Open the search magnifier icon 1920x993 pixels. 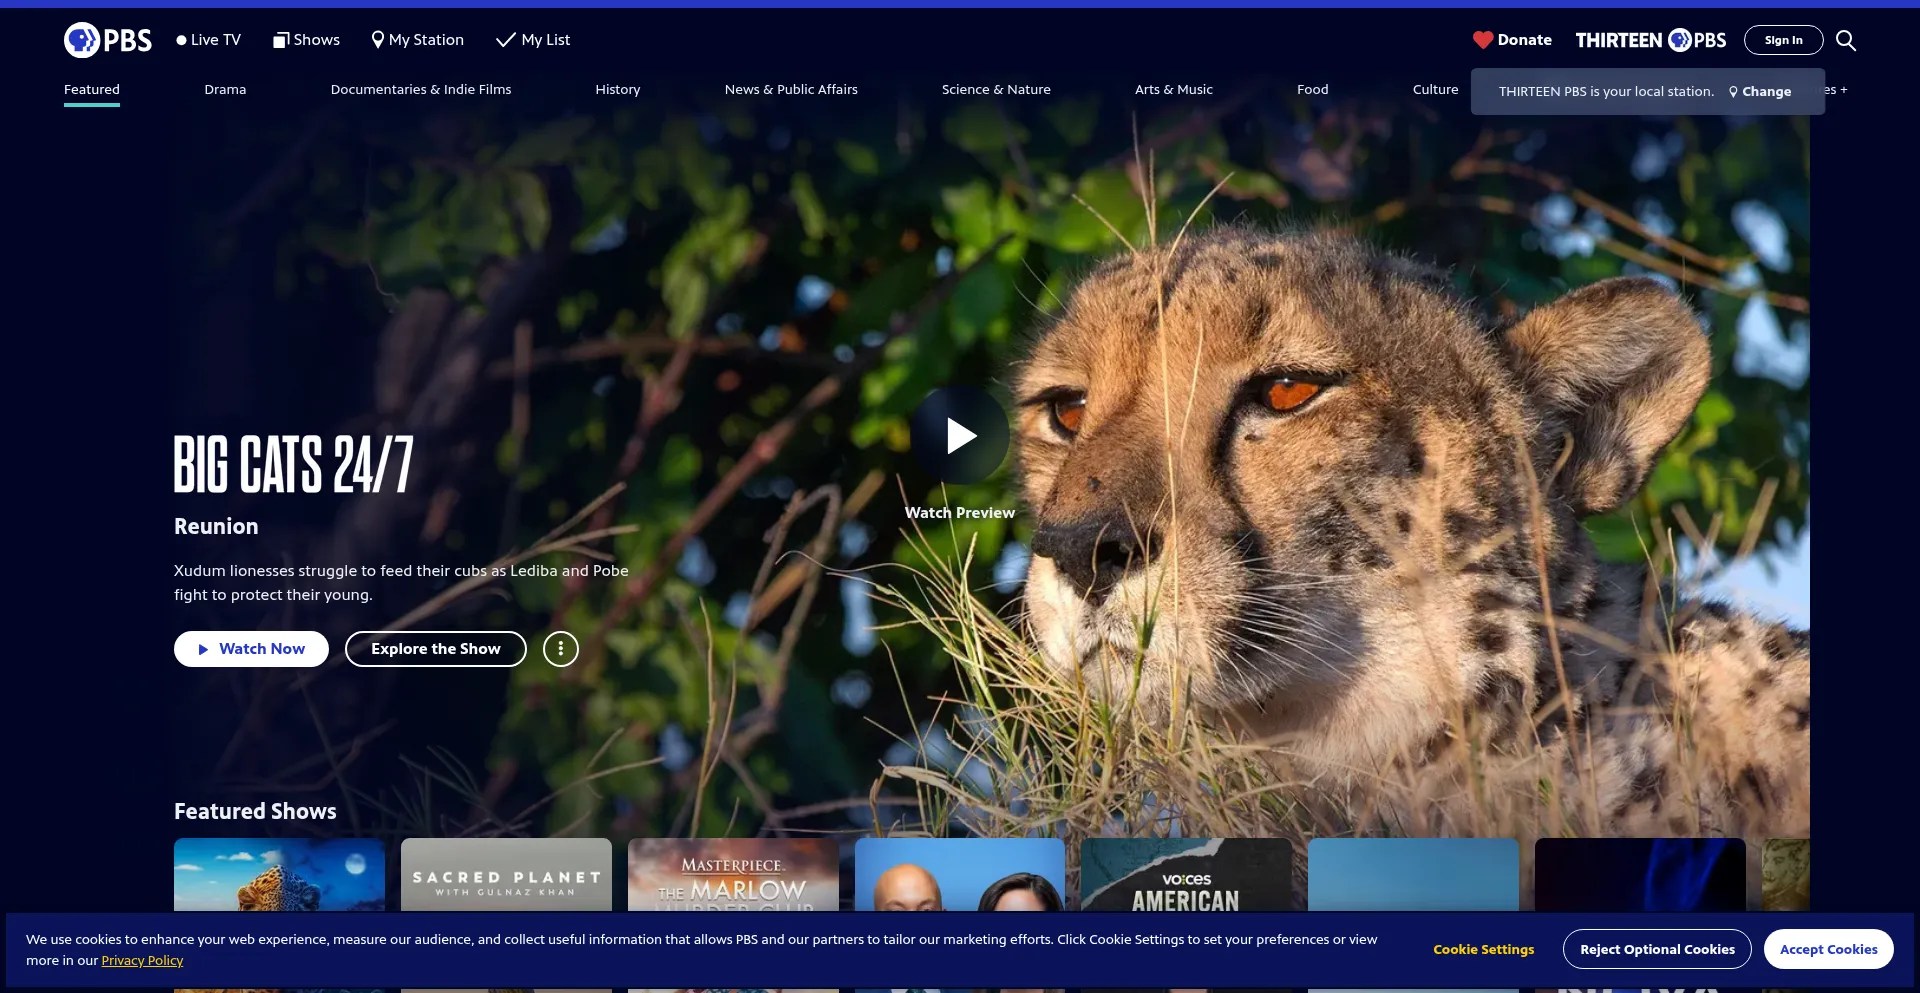tap(1846, 40)
